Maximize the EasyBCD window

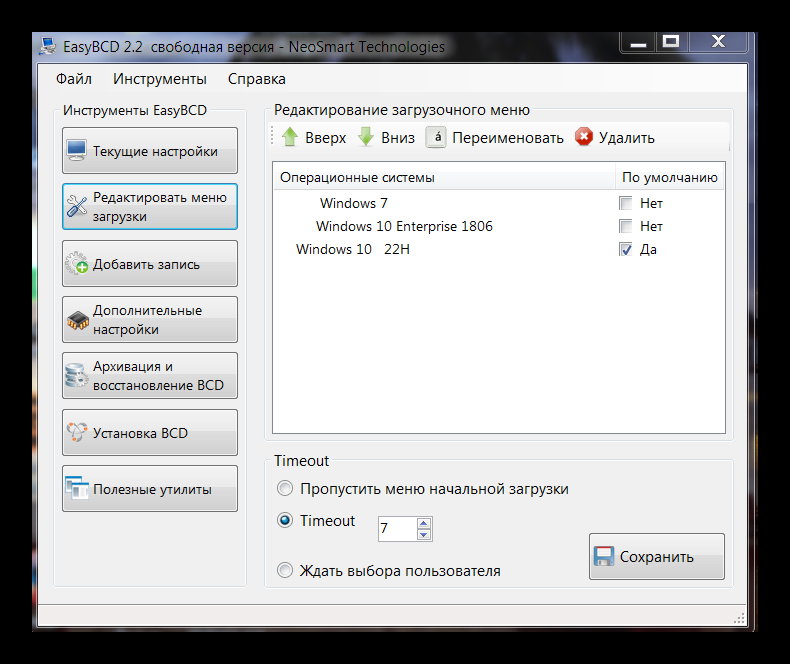pos(671,42)
